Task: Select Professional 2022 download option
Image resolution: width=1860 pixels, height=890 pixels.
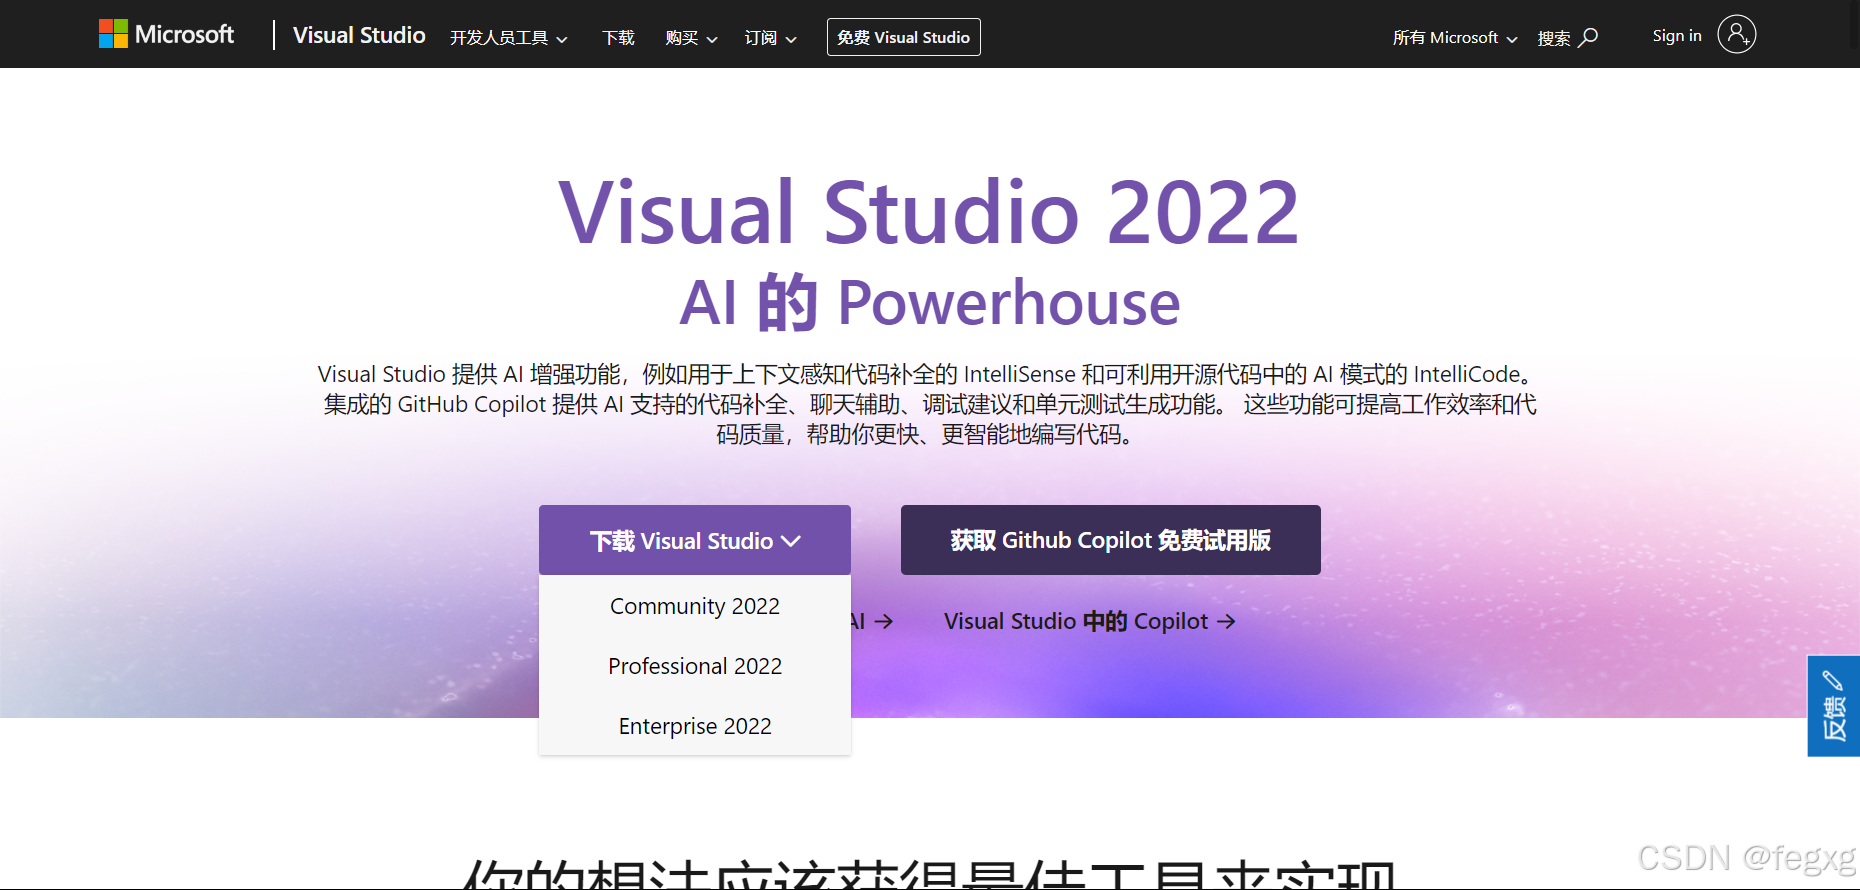Action: [695, 666]
